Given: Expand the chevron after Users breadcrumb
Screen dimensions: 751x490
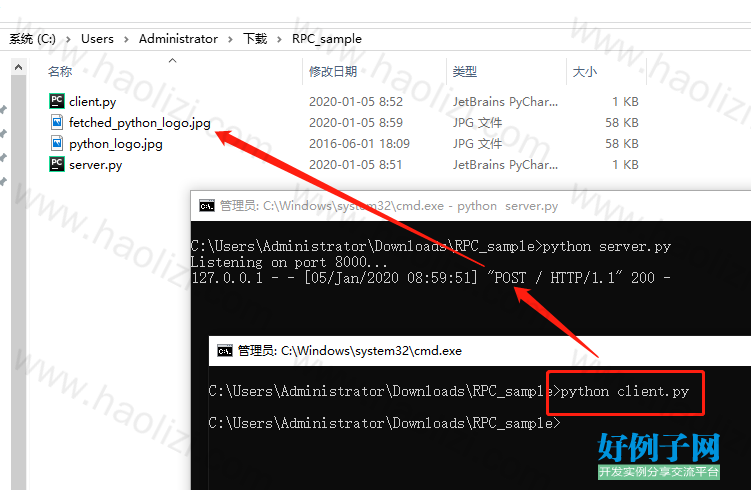Looking at the screenshot, I should [126, 39].
